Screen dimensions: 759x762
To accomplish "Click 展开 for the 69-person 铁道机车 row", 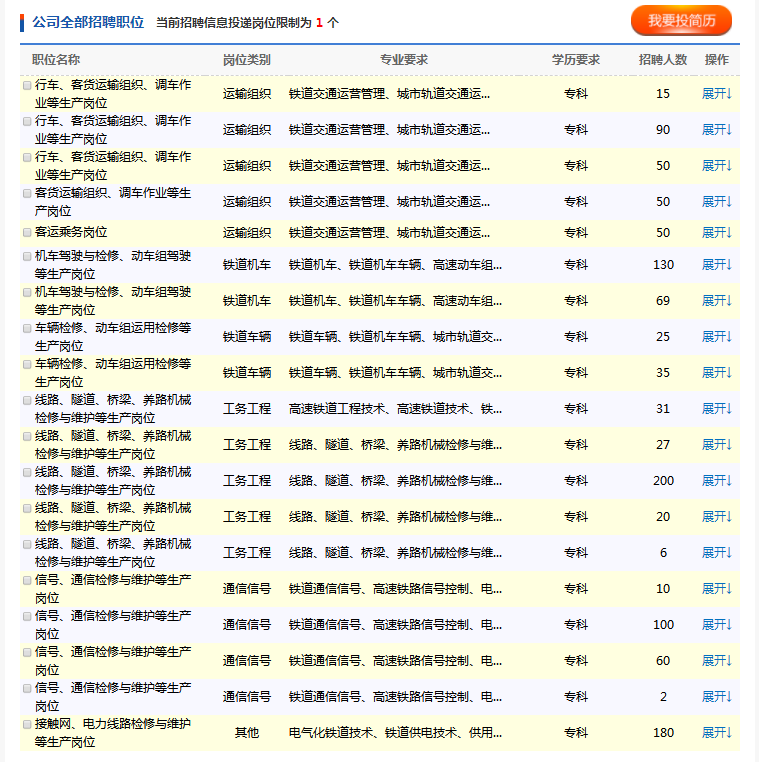I will [717, 301].
